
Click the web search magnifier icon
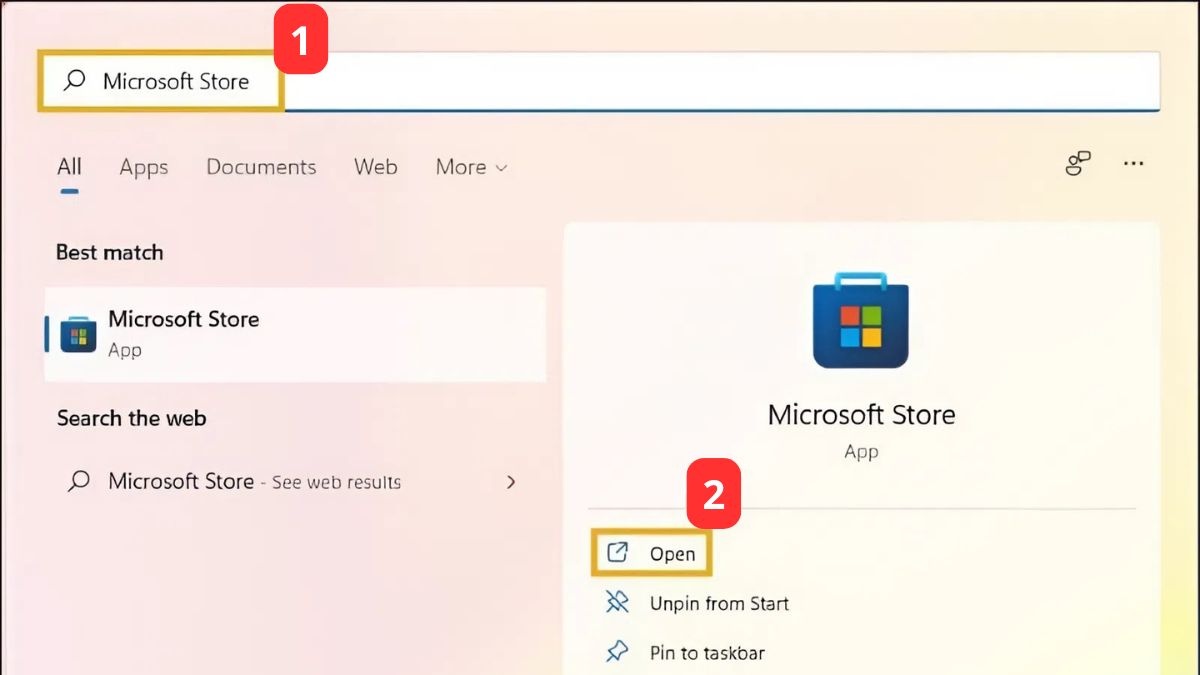tap(78, 482)
